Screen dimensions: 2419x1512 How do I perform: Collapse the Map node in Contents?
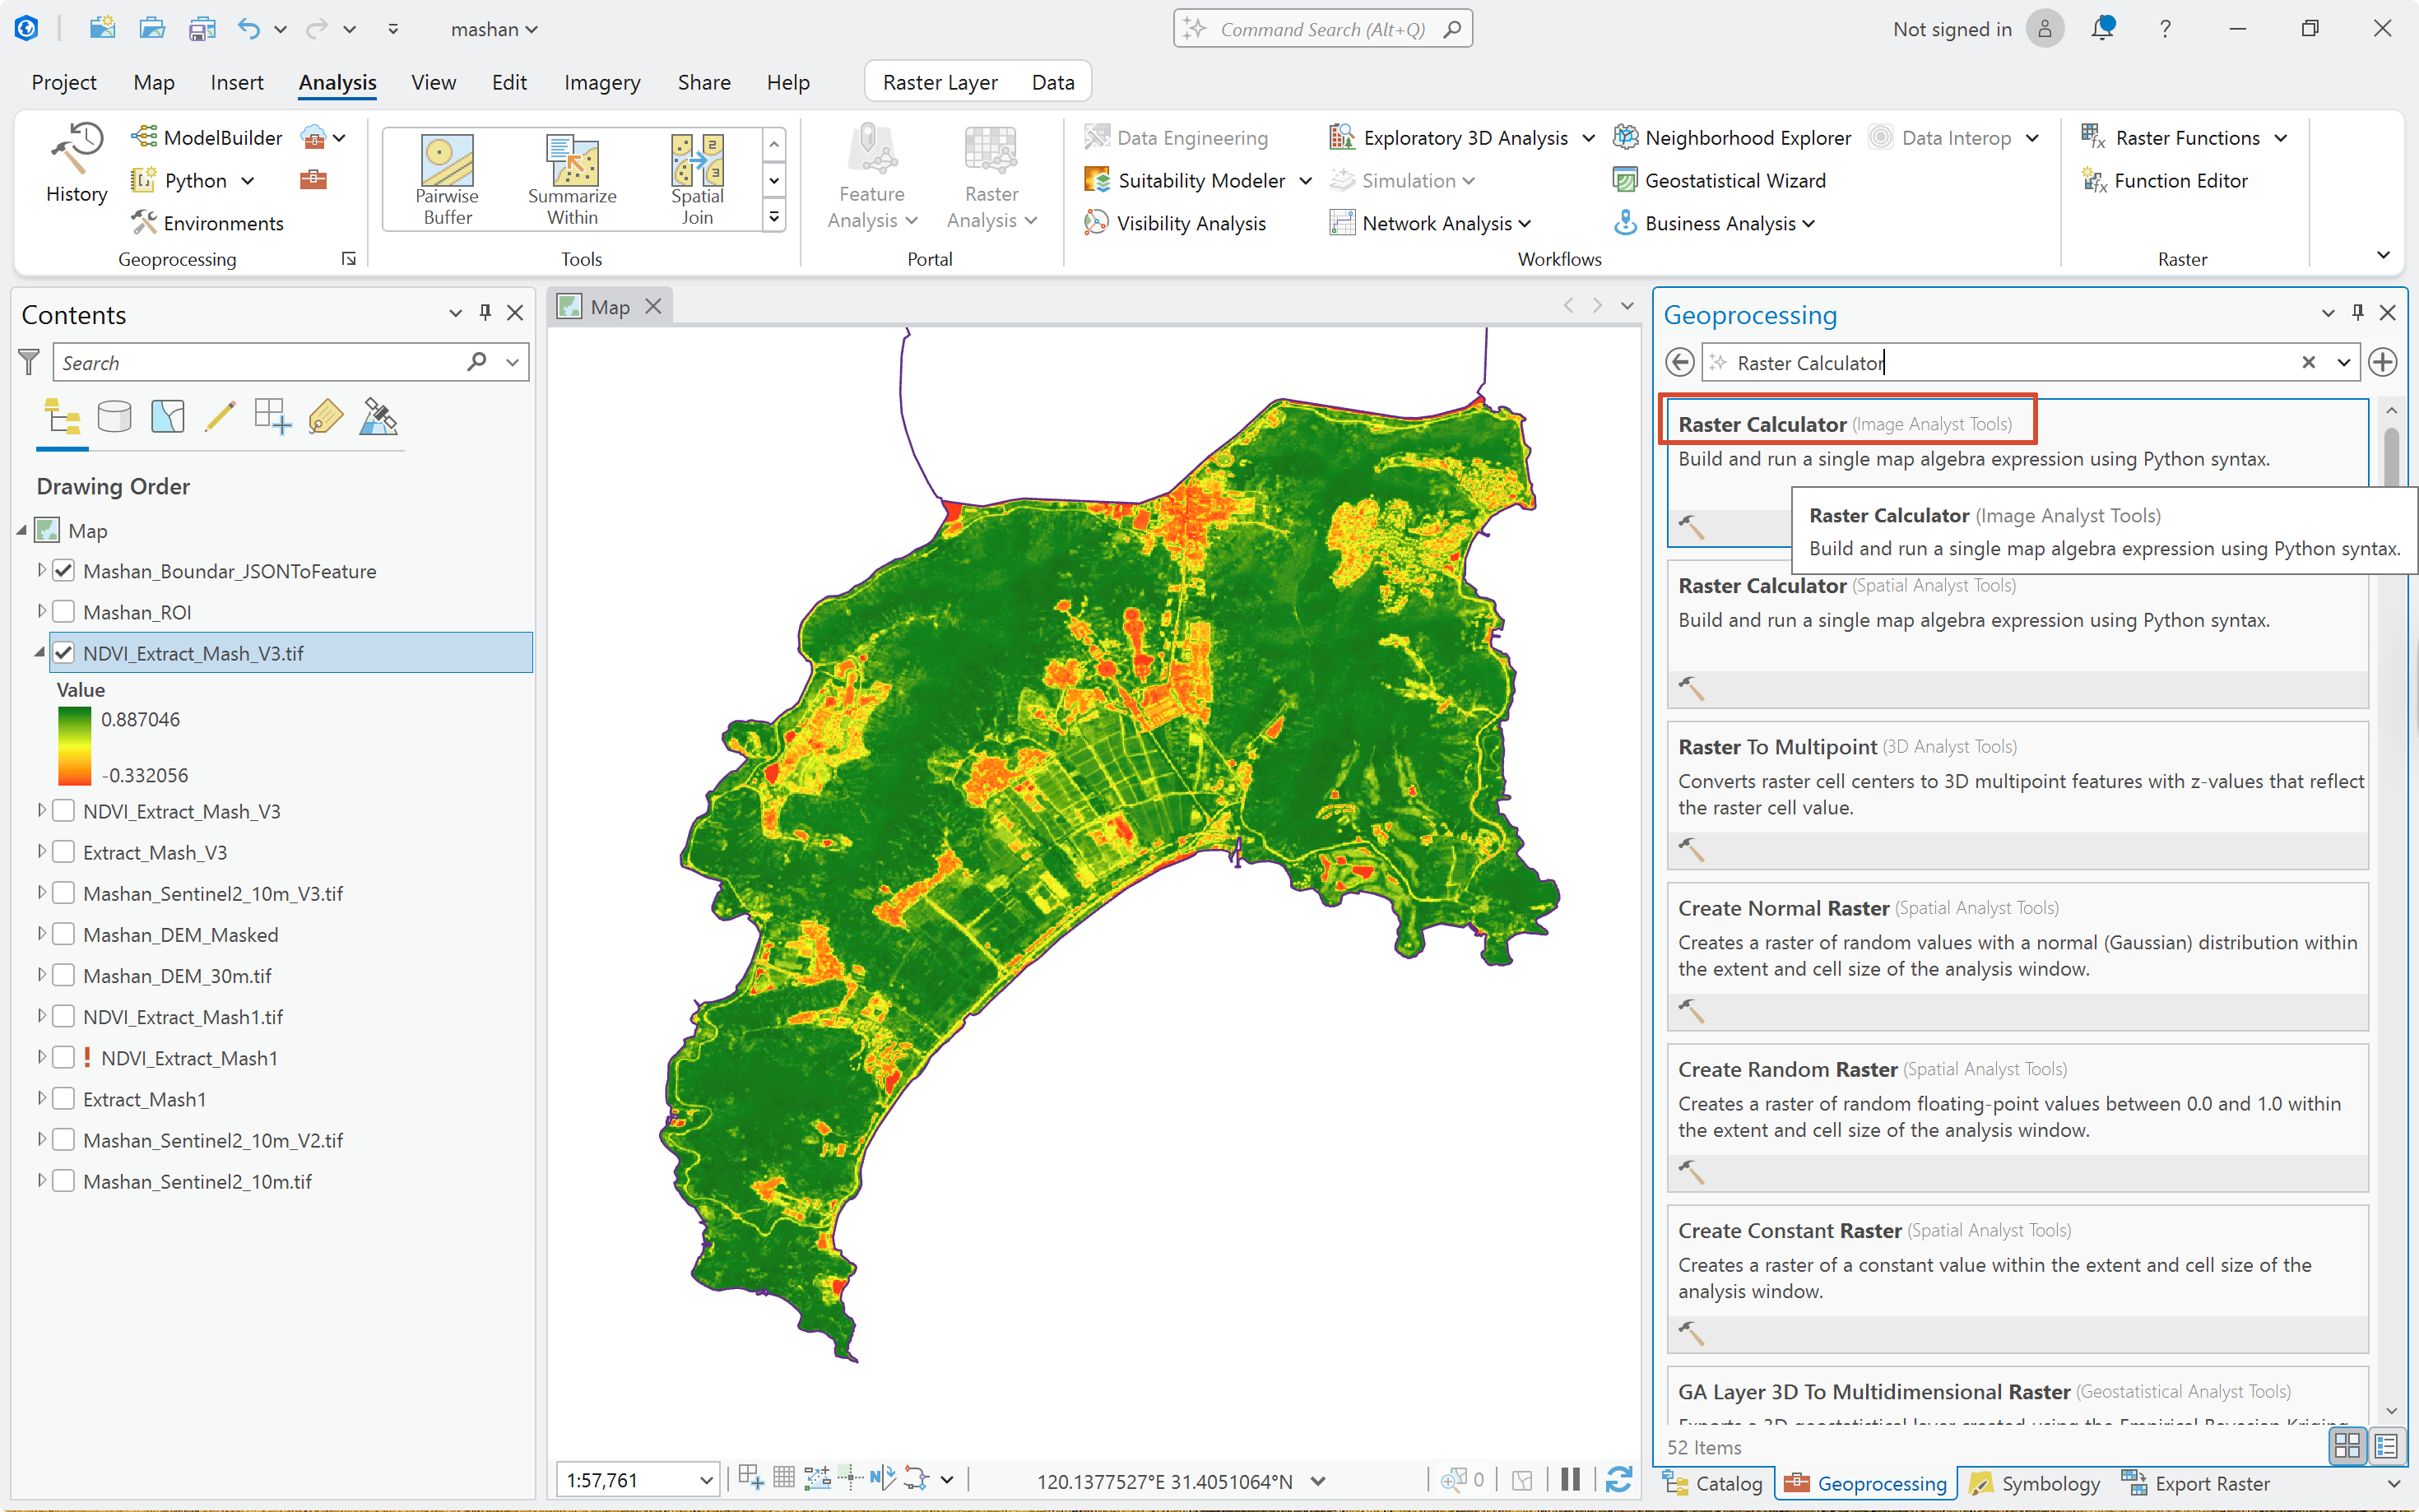coord(22,530)
